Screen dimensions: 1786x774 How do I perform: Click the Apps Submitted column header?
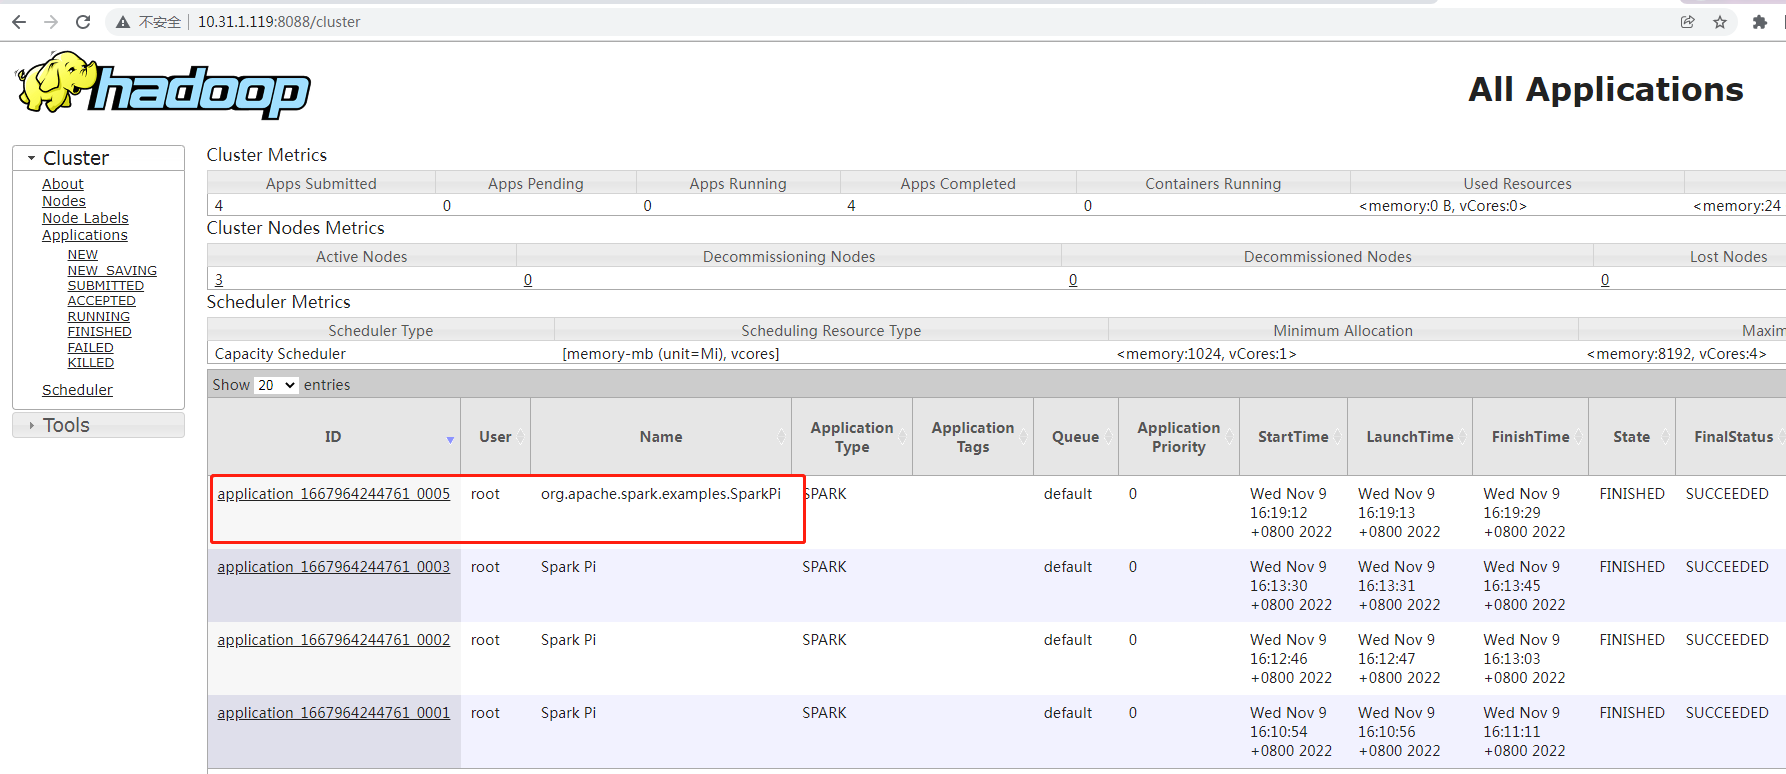(321, 183)
